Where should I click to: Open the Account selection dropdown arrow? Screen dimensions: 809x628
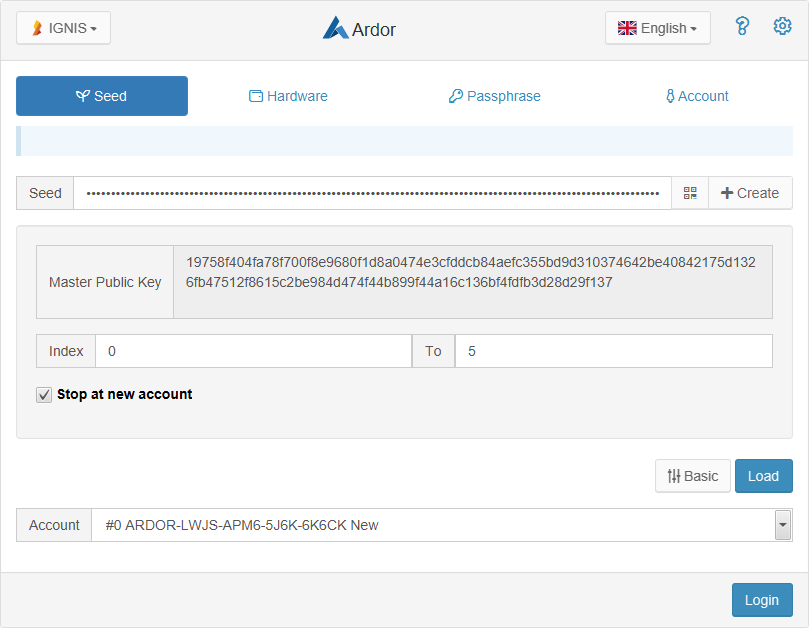pyautogui.click(x=783, y=525)
